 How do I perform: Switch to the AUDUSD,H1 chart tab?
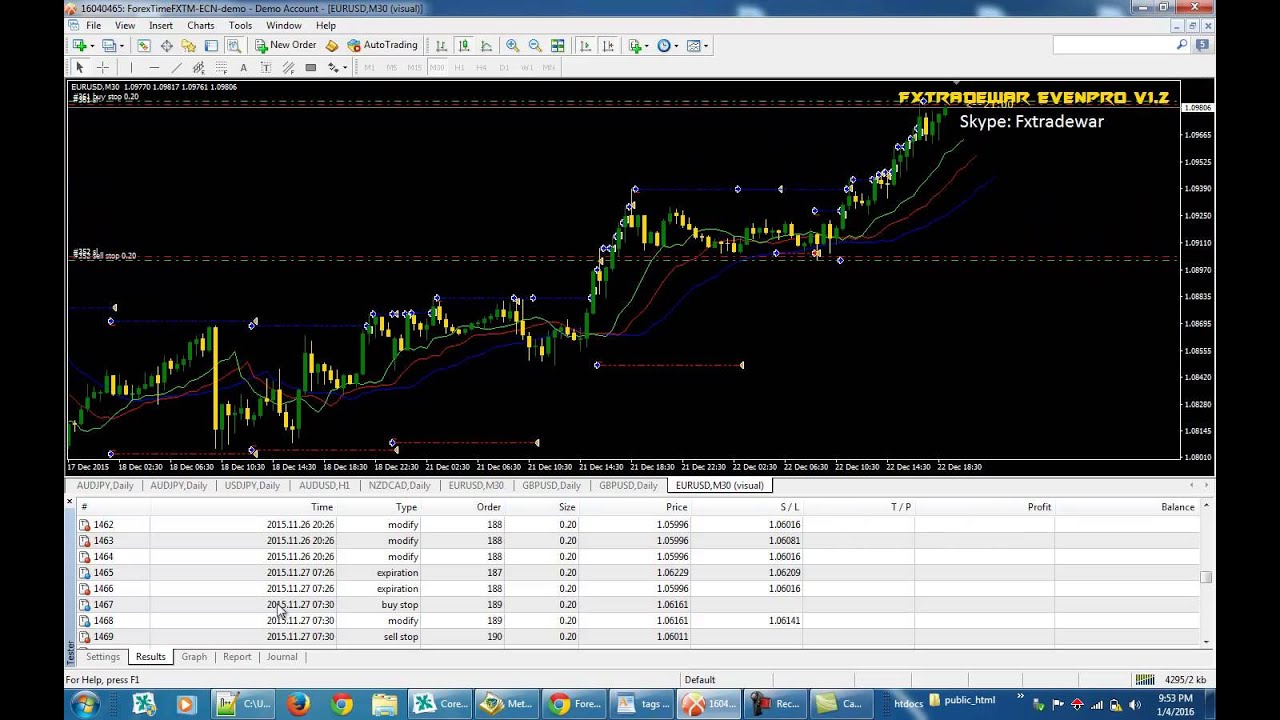324,486
